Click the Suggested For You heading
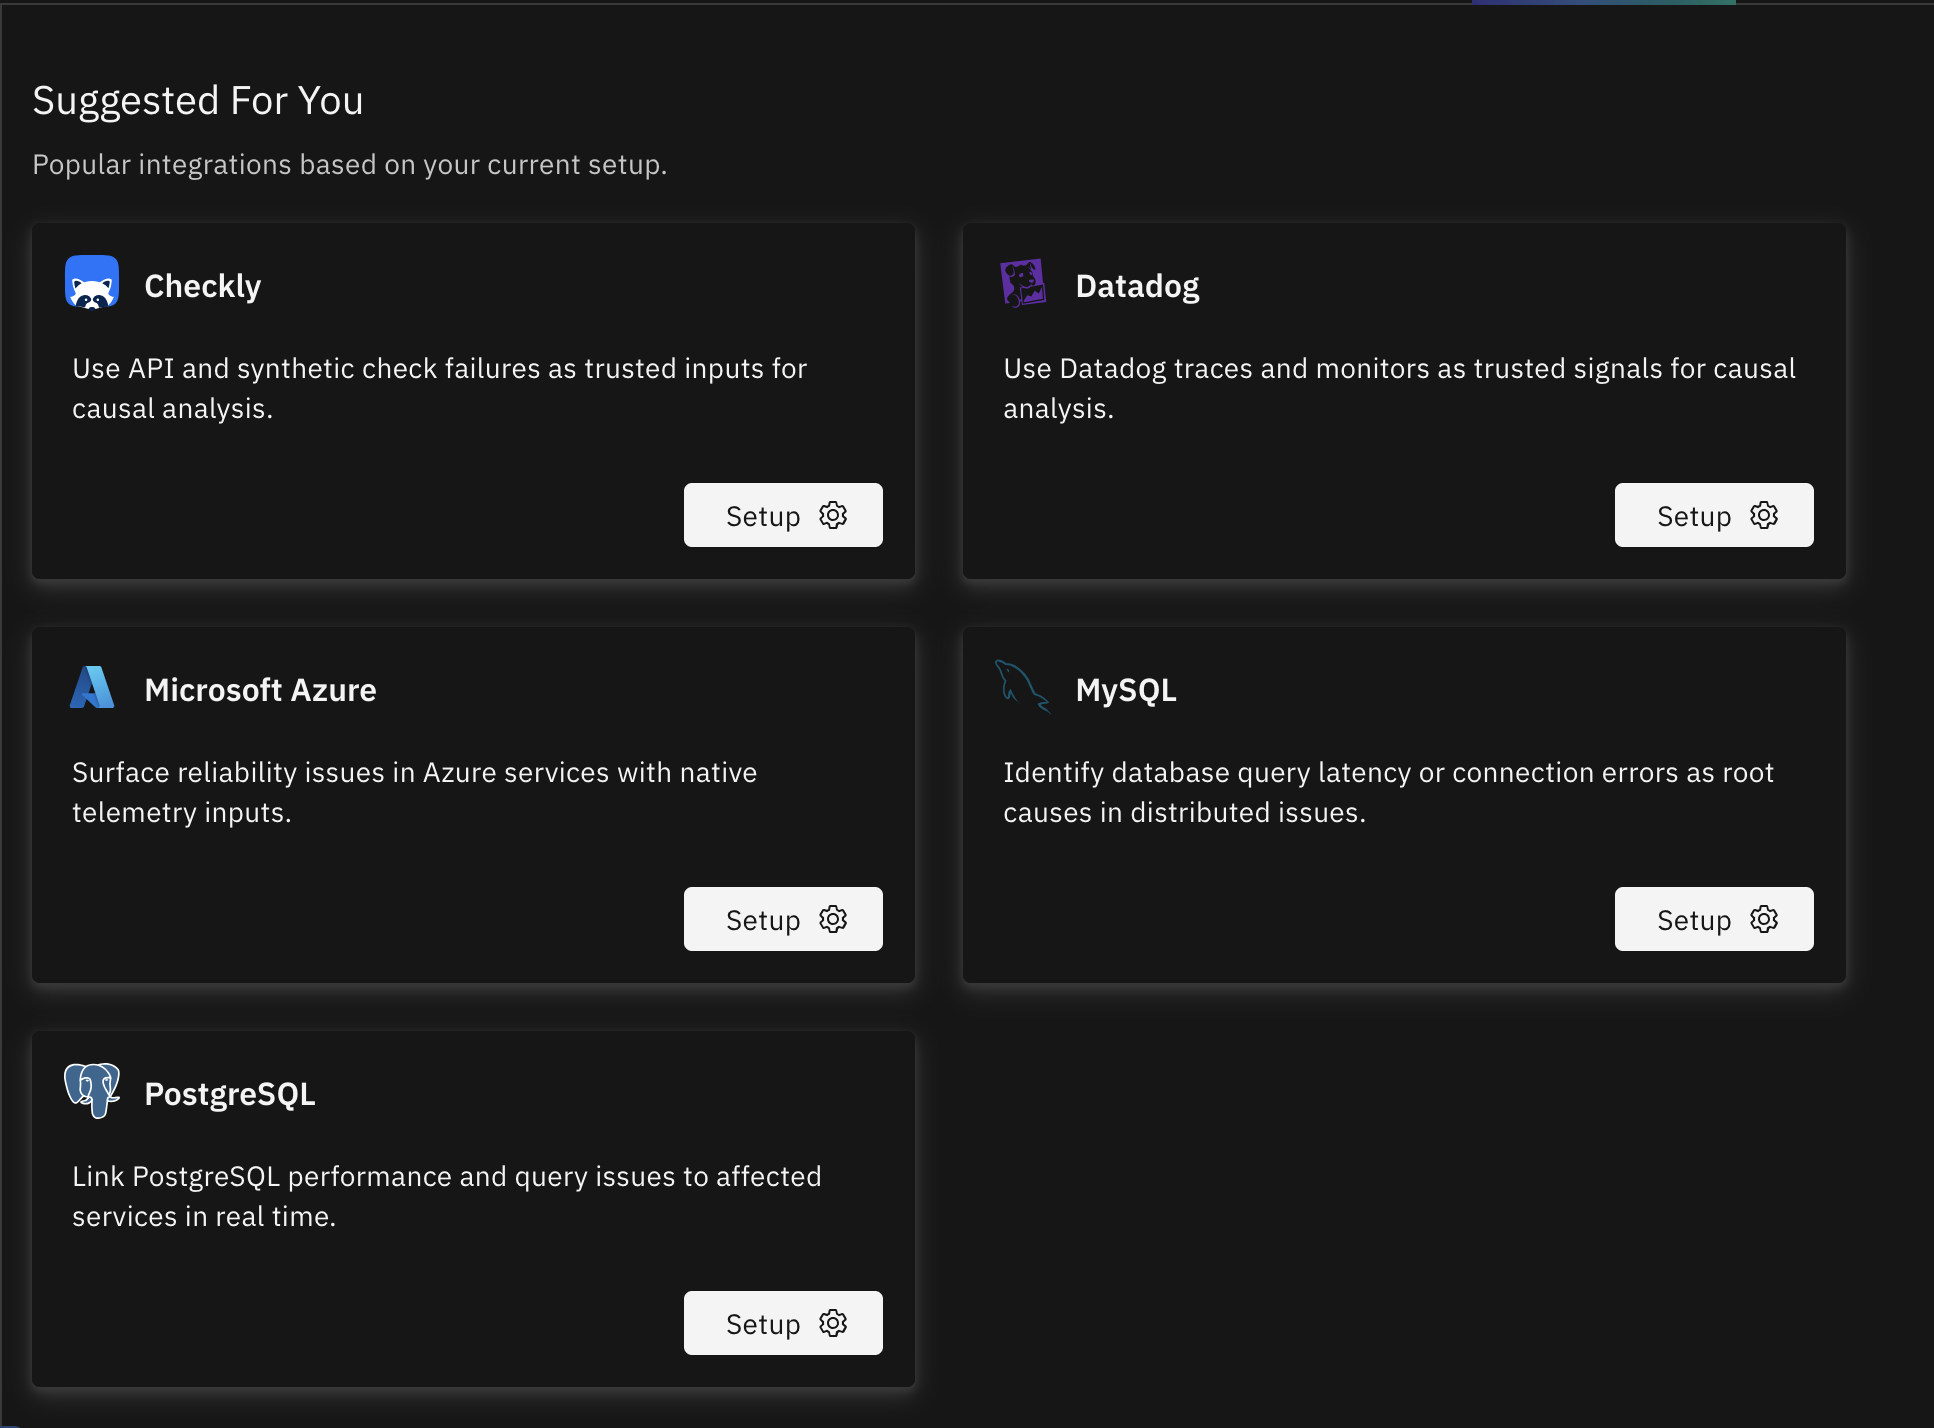1934x1428 pixels. [x=198, y=99]
